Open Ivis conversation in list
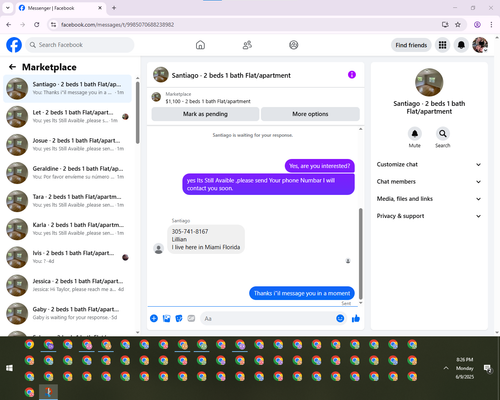The width and height of the screenshot is (500, 400). [x=67, y=257]
